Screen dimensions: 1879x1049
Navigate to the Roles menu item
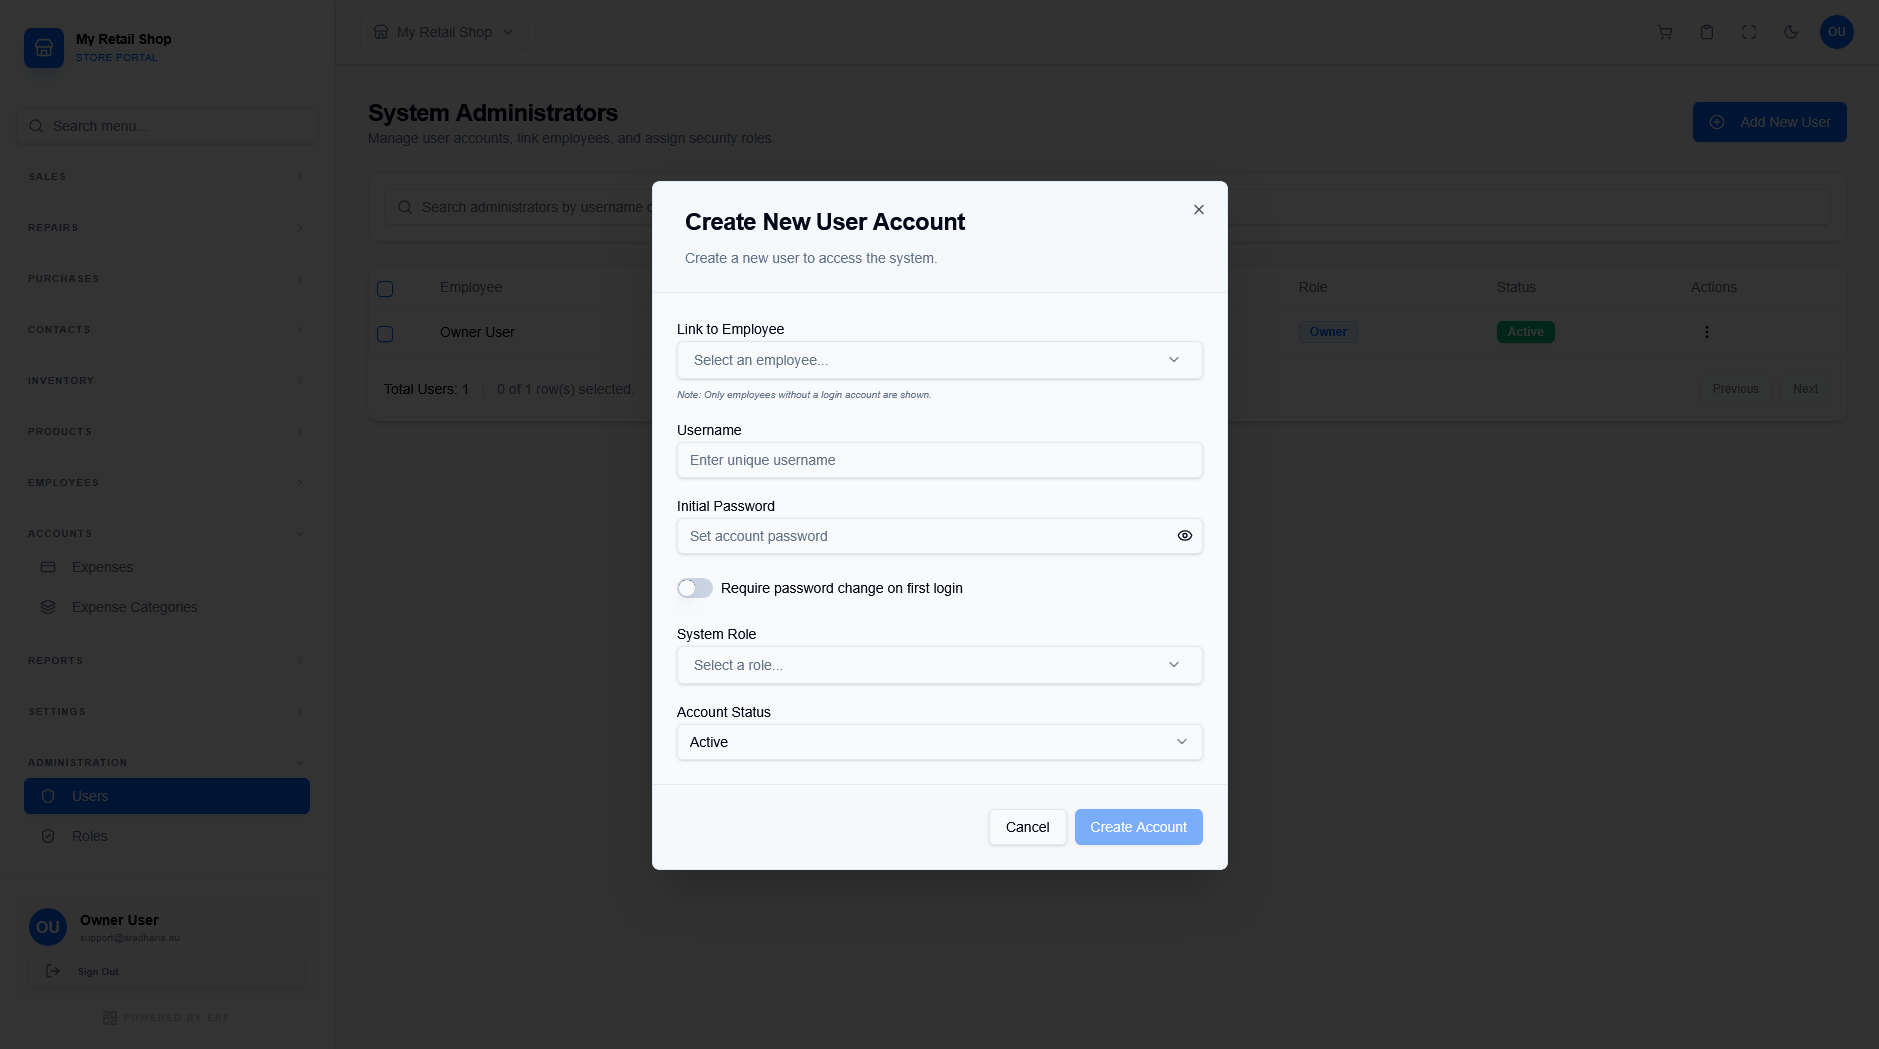click(90, 836)
